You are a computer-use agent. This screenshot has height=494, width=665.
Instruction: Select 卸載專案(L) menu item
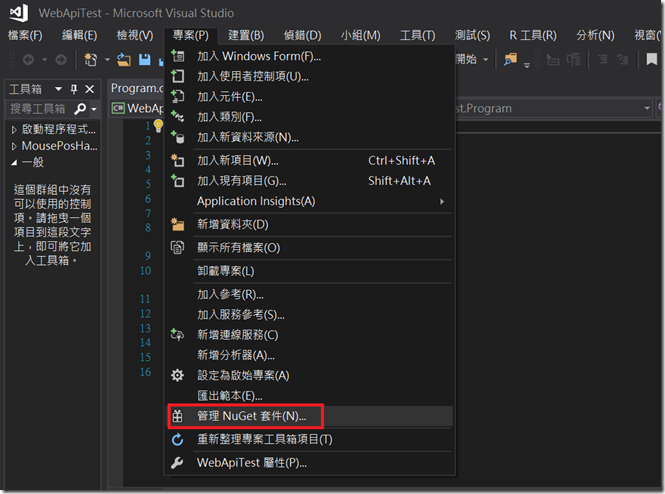[310, 271]
